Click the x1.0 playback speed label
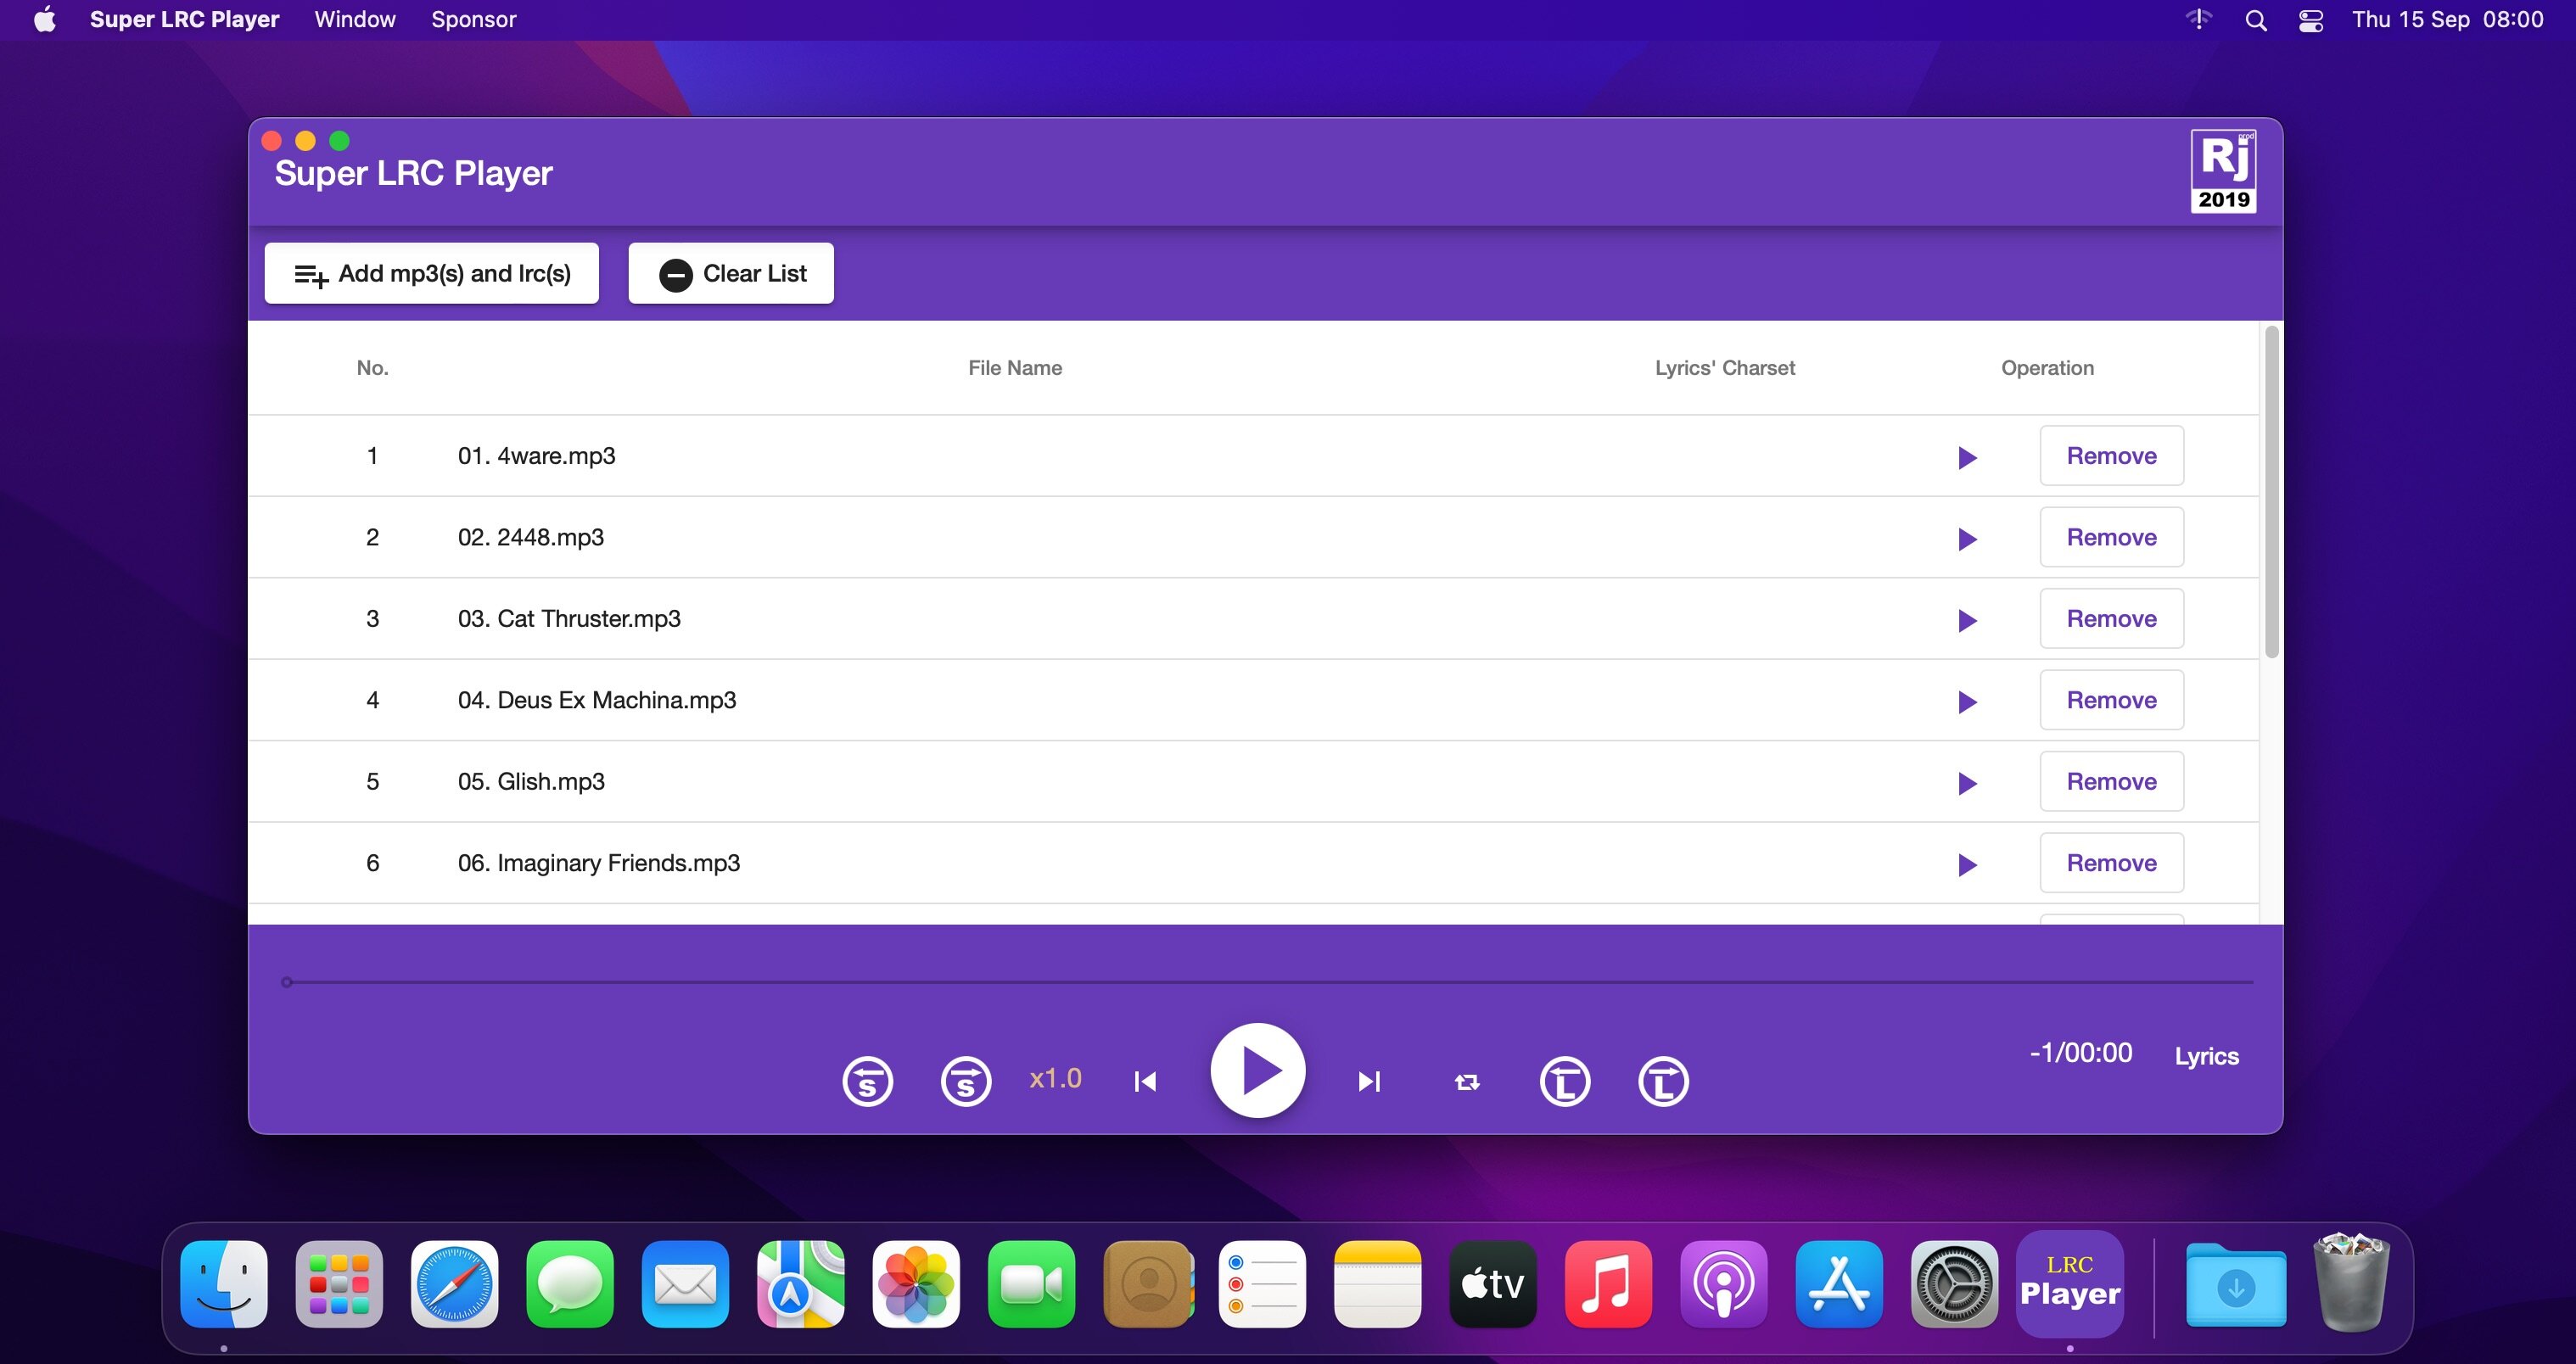This screenshot has height=1364, width=2576. coord(1055,1078)
